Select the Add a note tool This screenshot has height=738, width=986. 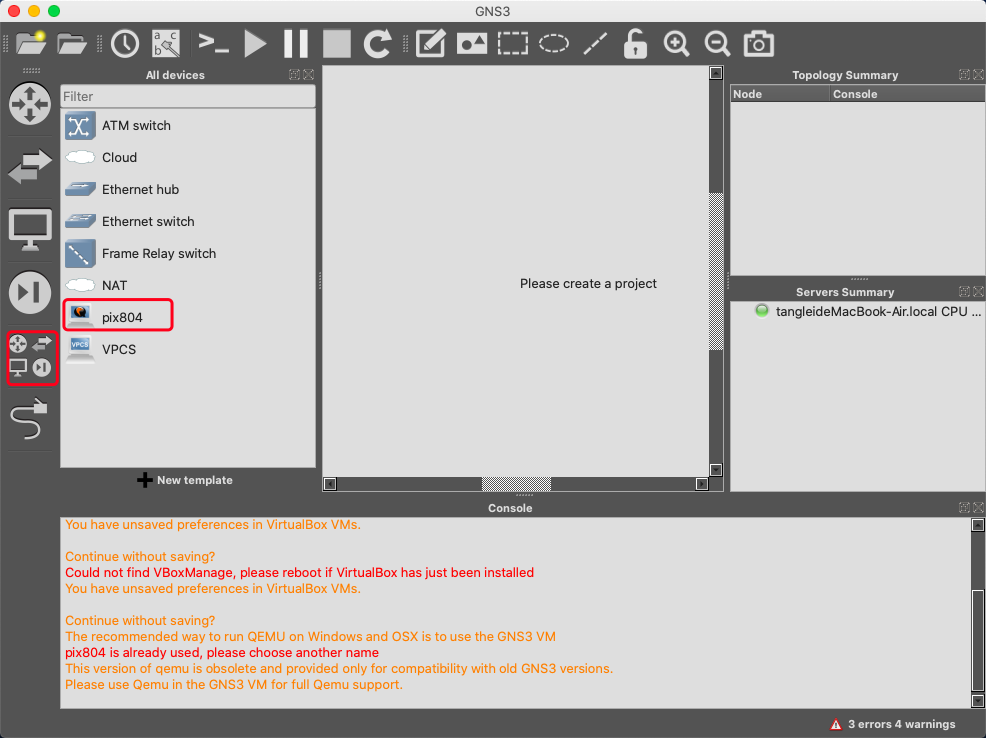tap(431, 43)
